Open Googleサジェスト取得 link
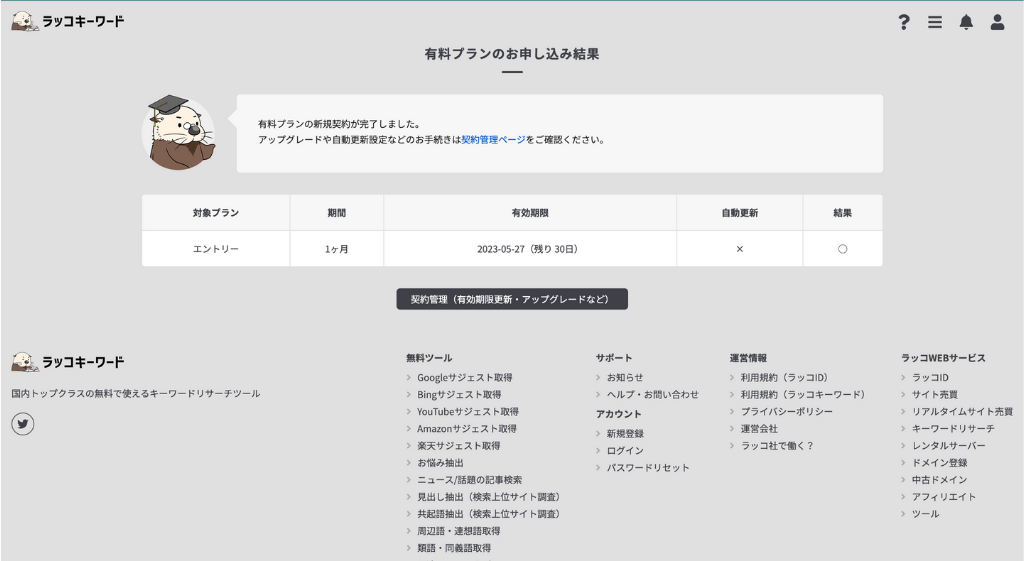1024x561 pixels. click(x=464, y=377)
